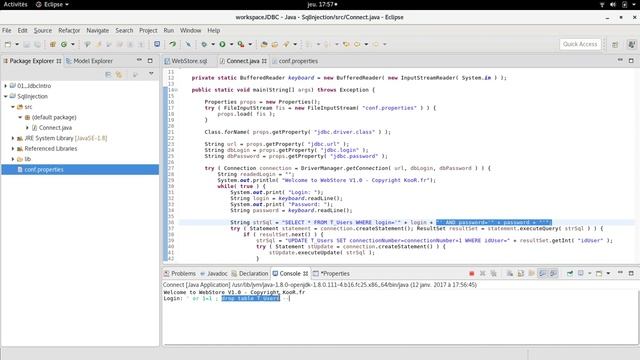Click the Skip All Breakpoints icon
The height and width of the screenshot is (360, 640).
(x=188, y=44)
